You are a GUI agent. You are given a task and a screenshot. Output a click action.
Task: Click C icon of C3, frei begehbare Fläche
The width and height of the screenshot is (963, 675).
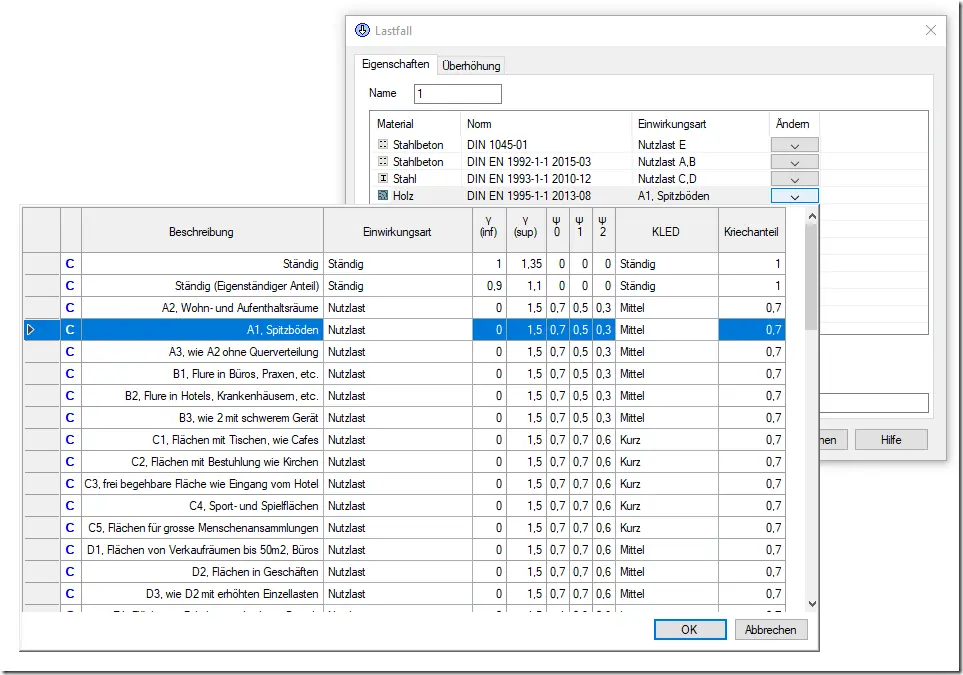[70, 484]
